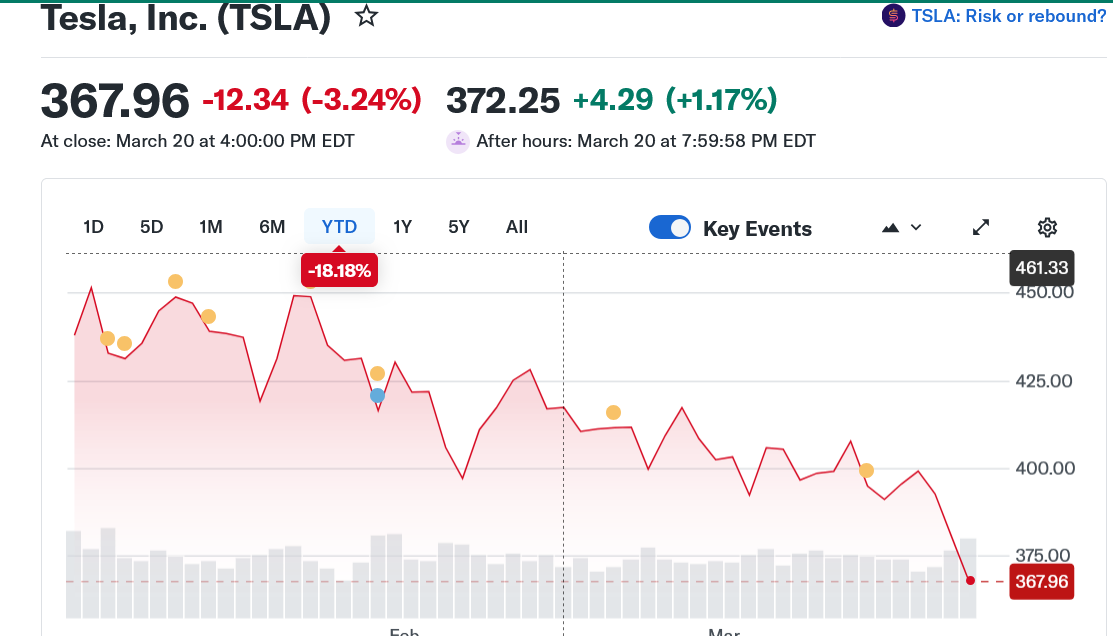This screenshot has height=636, width=1113.
Task: Click the highest yellow key event dot
Action: coord(175,282)
